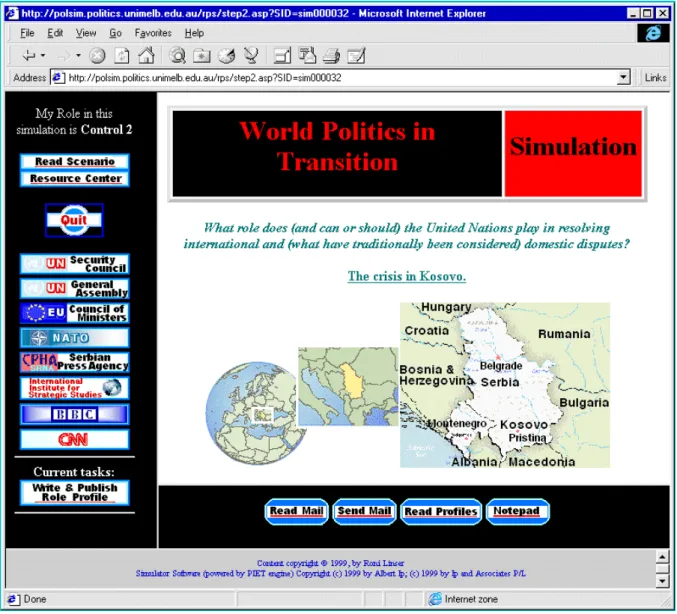Click the Print toolbar icon
677x614 pixels.
[332, 56]
